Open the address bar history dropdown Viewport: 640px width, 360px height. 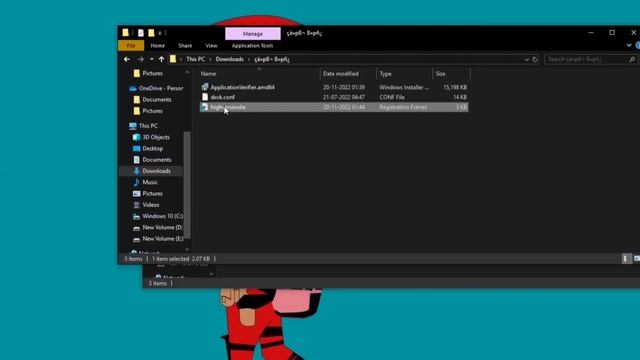pyautogui.click(x=527, y=60)
